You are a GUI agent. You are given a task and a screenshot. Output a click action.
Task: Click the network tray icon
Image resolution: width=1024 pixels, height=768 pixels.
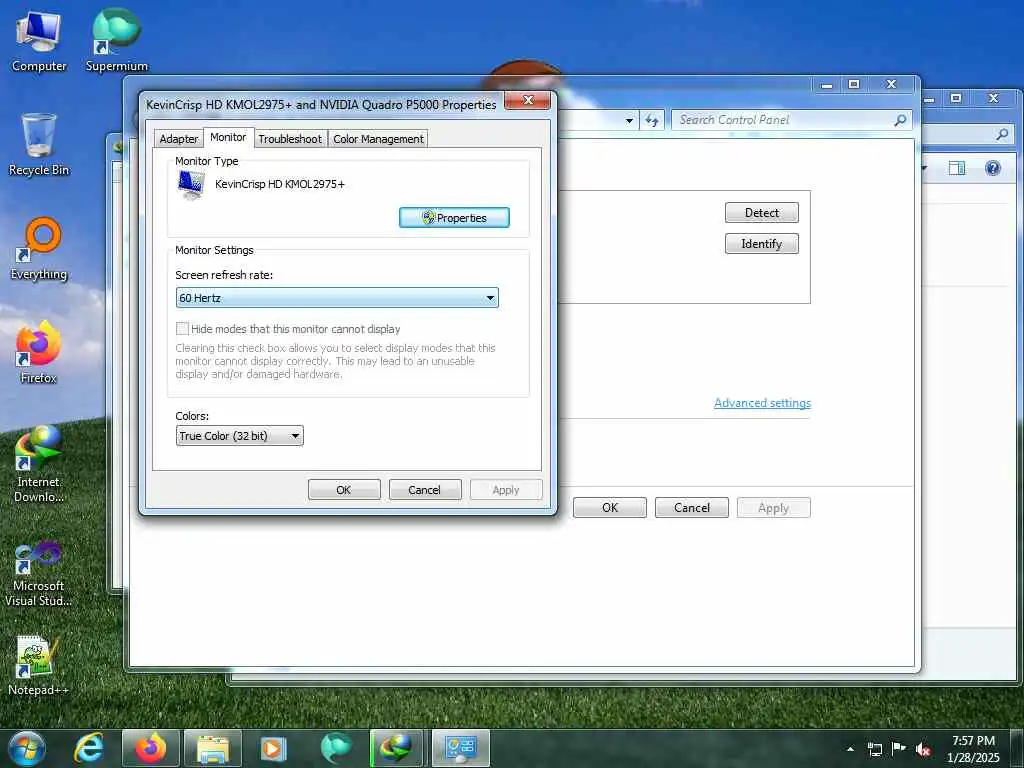click(x=874, y=749)
